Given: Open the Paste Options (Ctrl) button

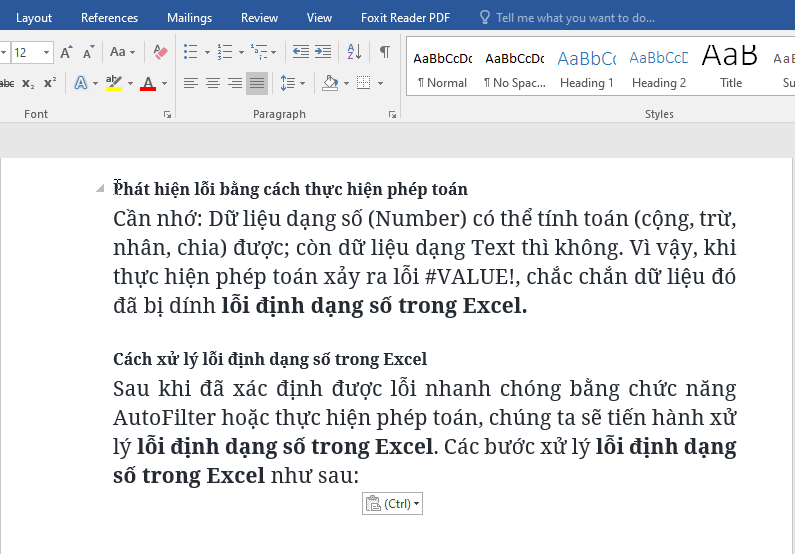Looking at the screenshot, I should [x=392, y=503].
